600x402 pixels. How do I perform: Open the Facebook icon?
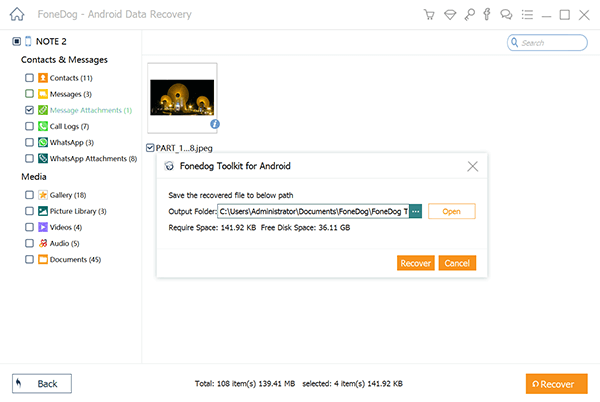click(x=487, y=15)
